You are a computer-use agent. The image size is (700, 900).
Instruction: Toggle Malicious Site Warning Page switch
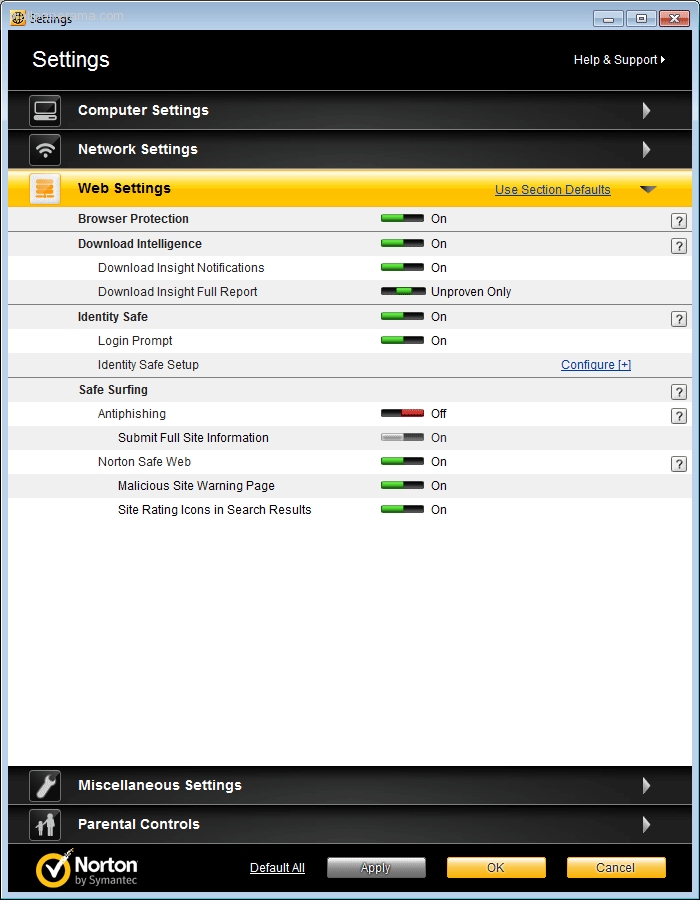pyautogui.click(x=402, y=486)
